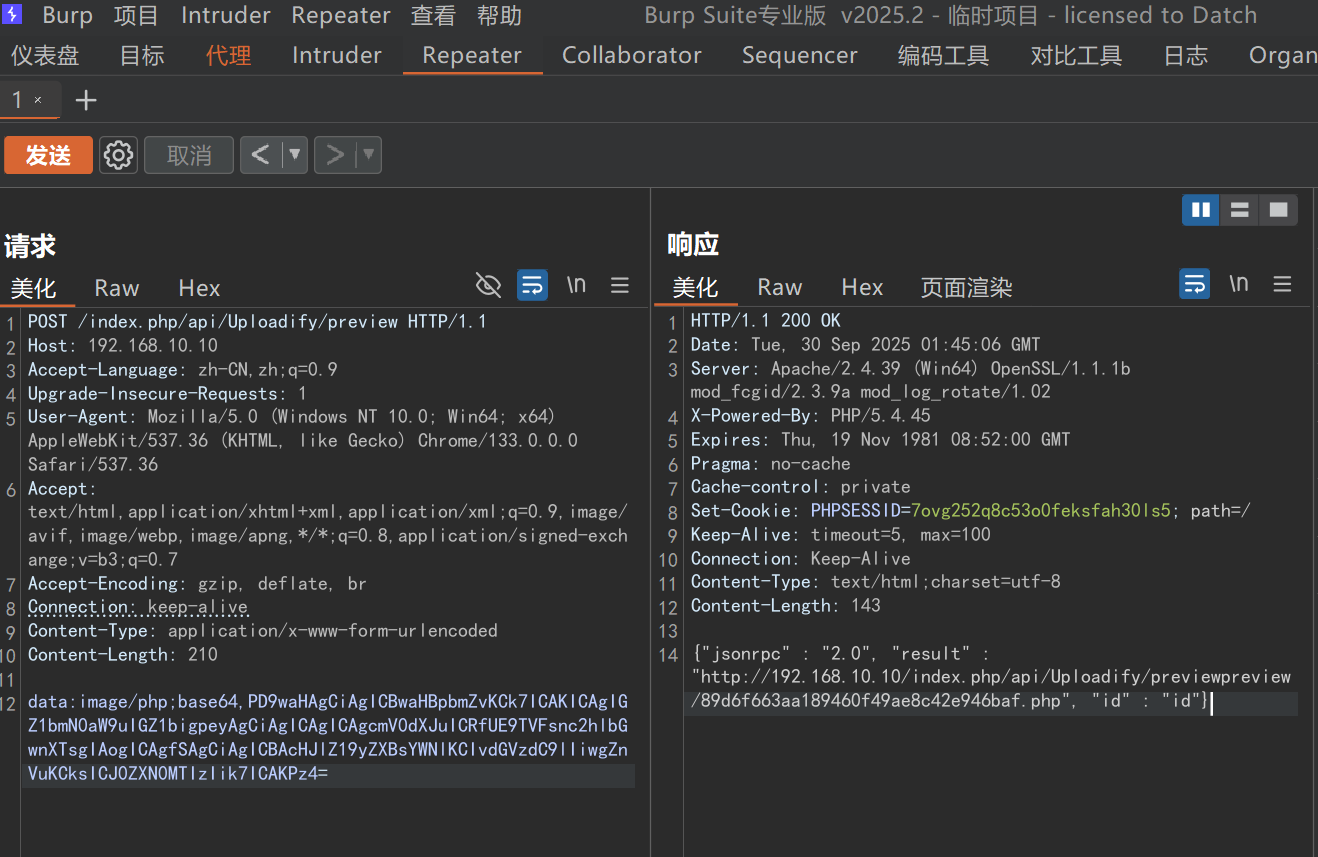Switch to 日志 tab

tap(1186, 55)
